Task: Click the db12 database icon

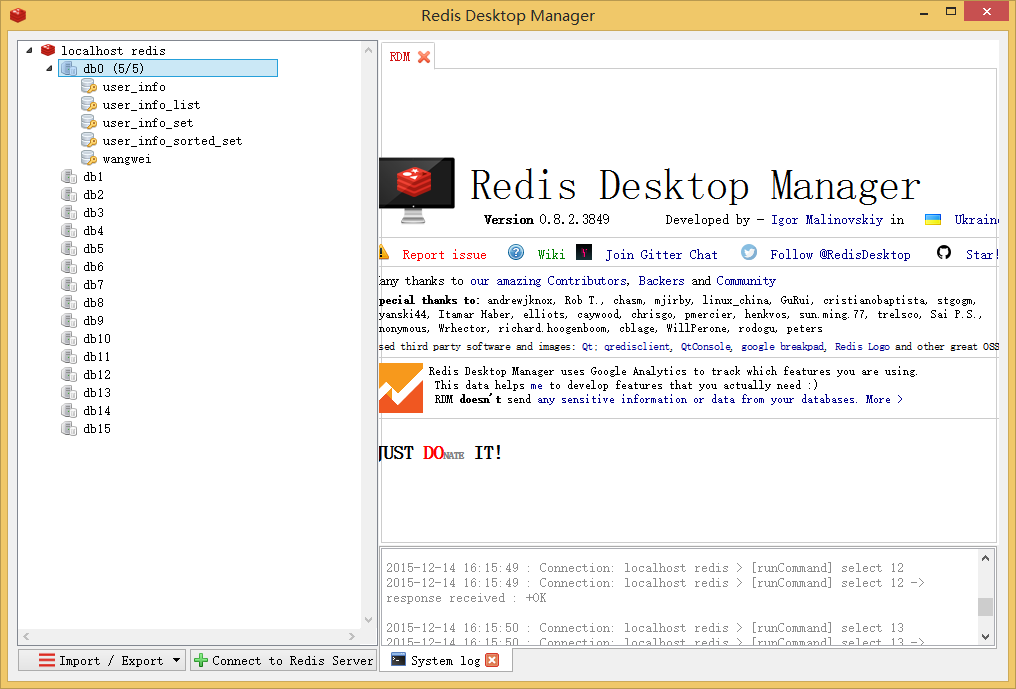Action: click(69, 374)
